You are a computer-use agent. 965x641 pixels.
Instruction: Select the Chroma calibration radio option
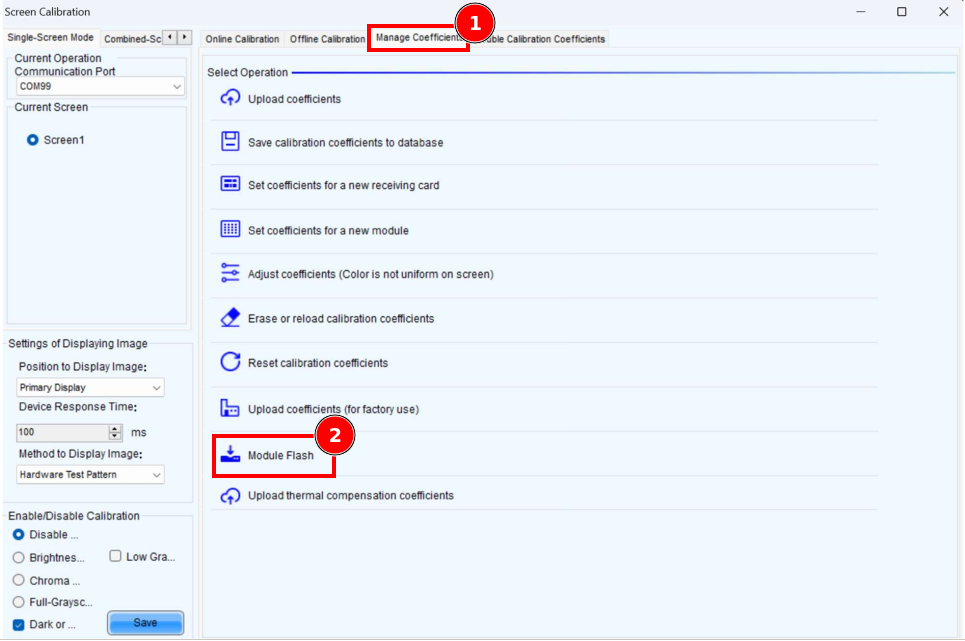coord(19,580)
